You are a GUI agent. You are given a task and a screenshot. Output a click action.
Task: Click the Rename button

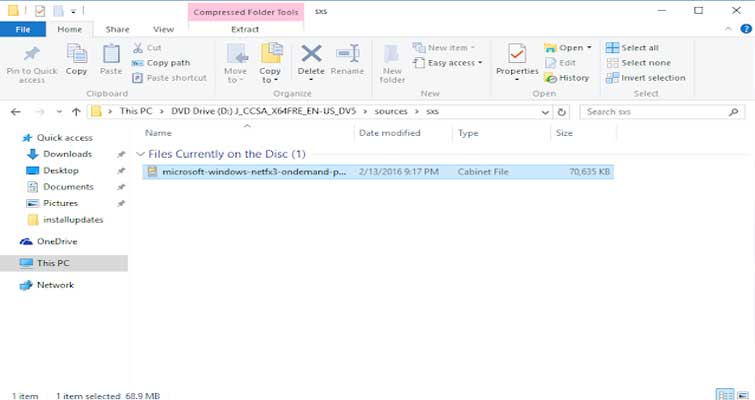pyautogui.click(x=347, y=60)
